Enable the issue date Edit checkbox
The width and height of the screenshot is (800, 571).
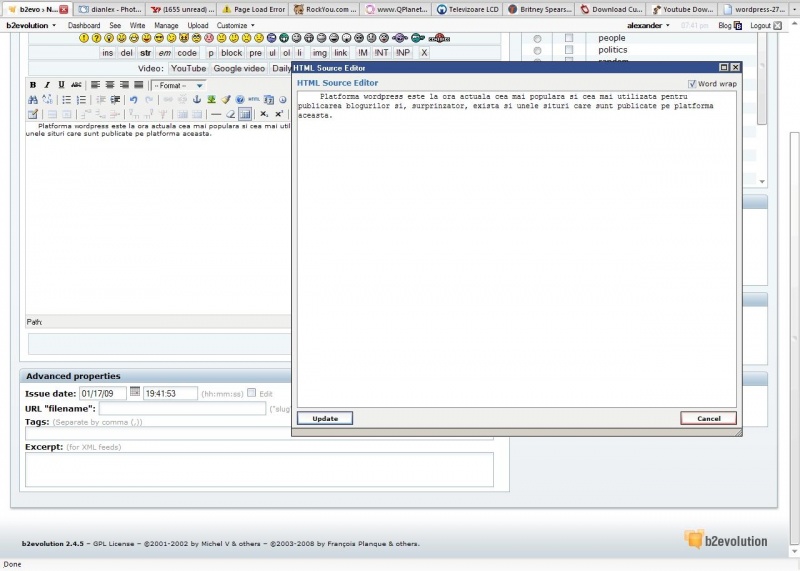click(x=252, y=392)
